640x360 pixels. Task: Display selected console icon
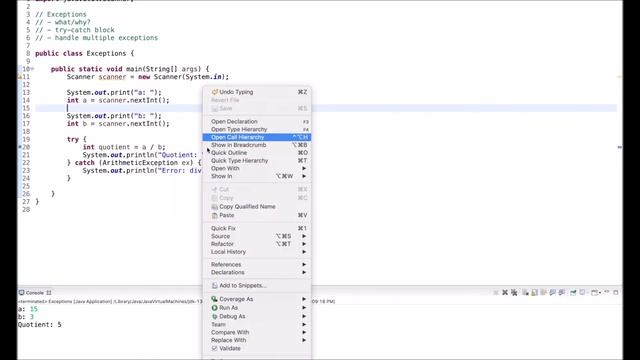582,292
